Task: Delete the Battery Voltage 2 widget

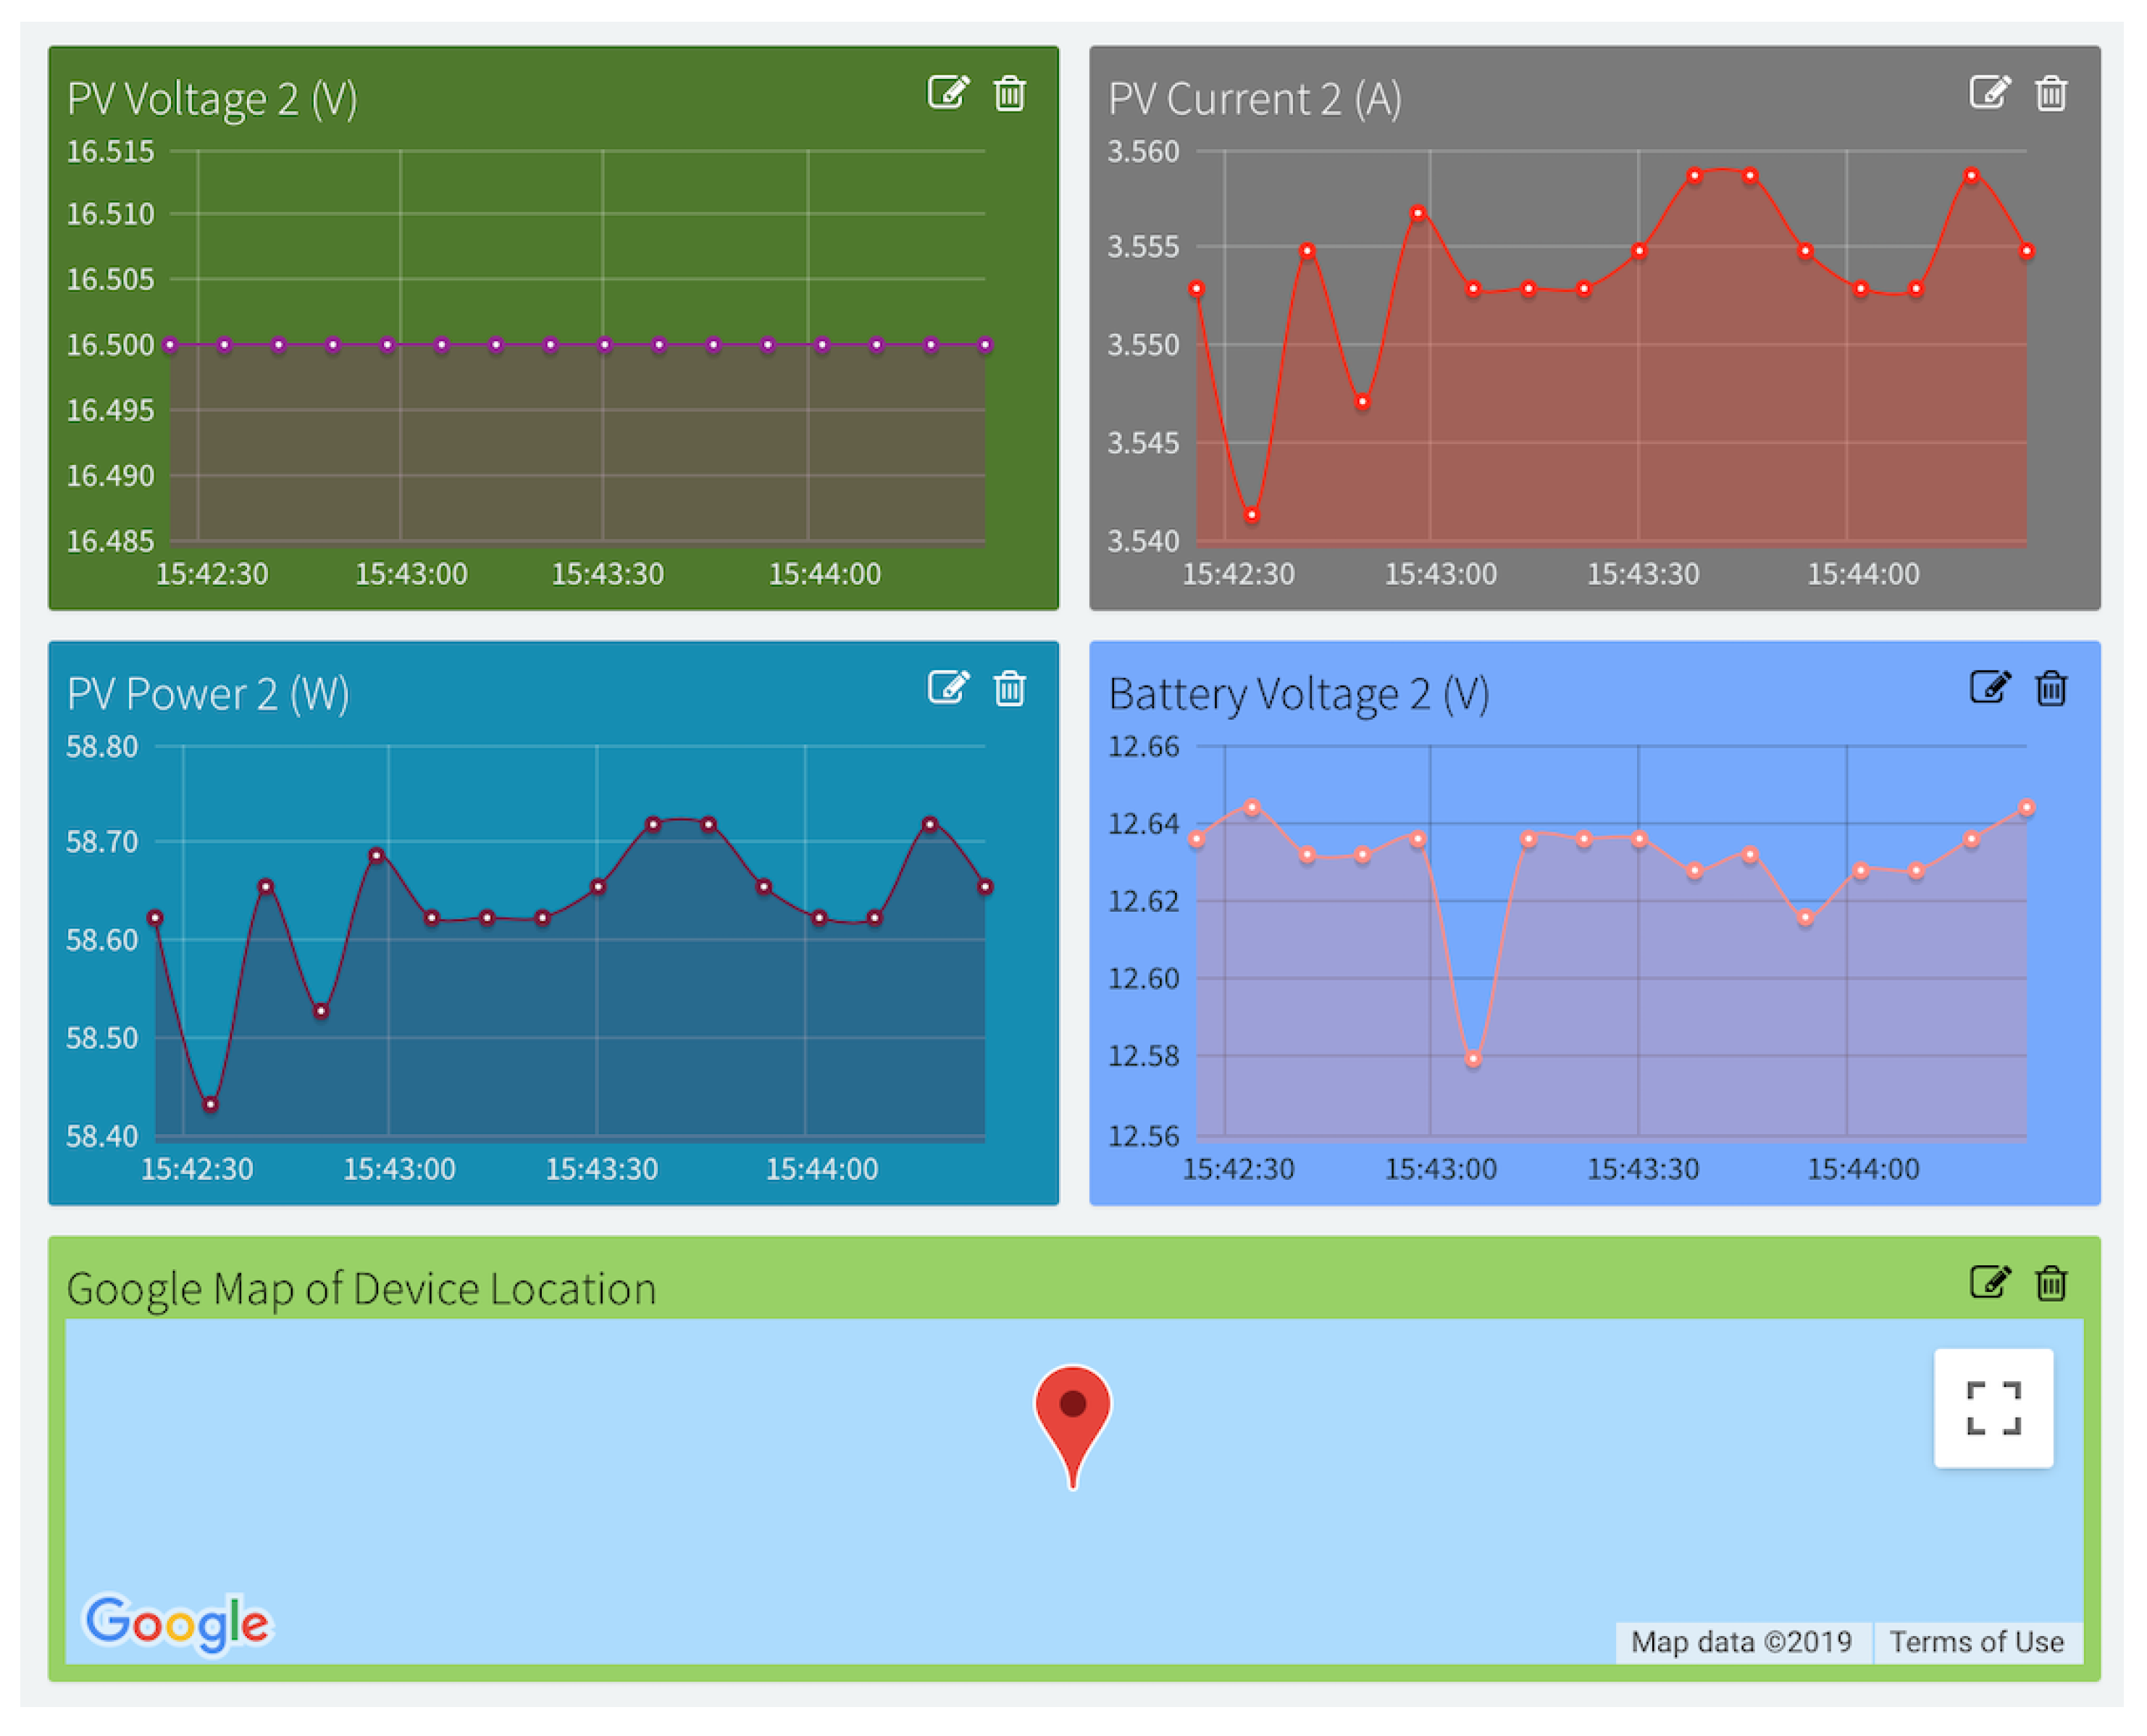Action: coord(2051,687)
